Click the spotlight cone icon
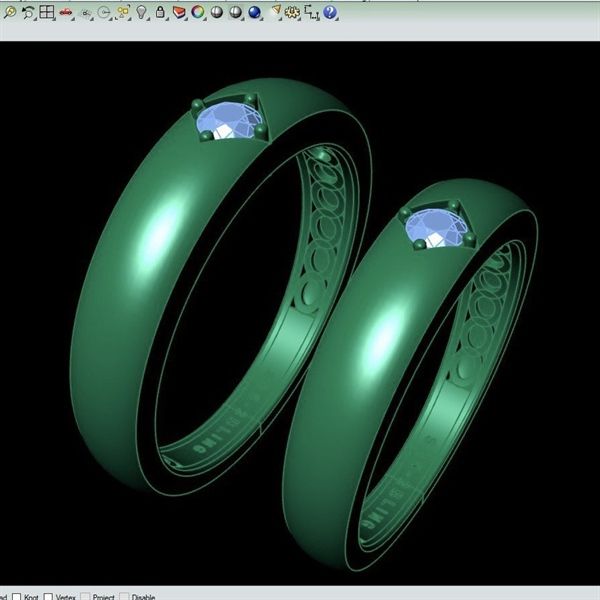 coord(275,12)
